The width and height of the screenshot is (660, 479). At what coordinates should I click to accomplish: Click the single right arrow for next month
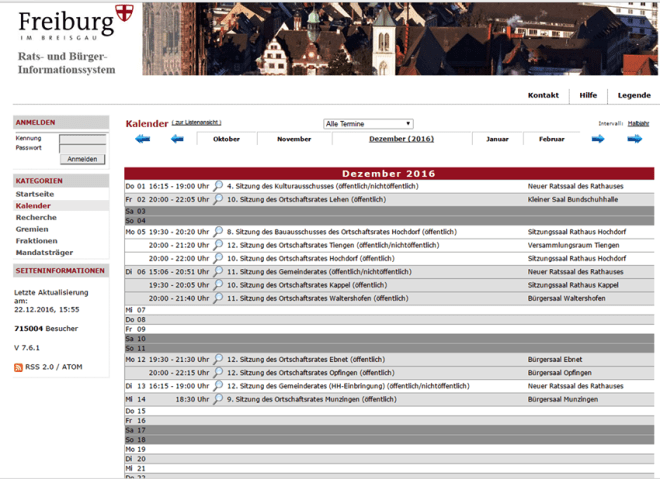(598, 139)
